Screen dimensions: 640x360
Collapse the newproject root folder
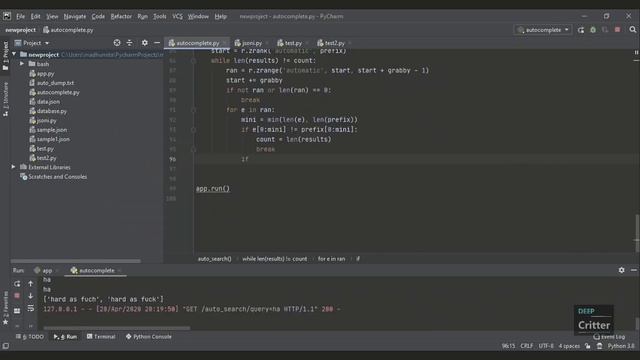(14, 54)
